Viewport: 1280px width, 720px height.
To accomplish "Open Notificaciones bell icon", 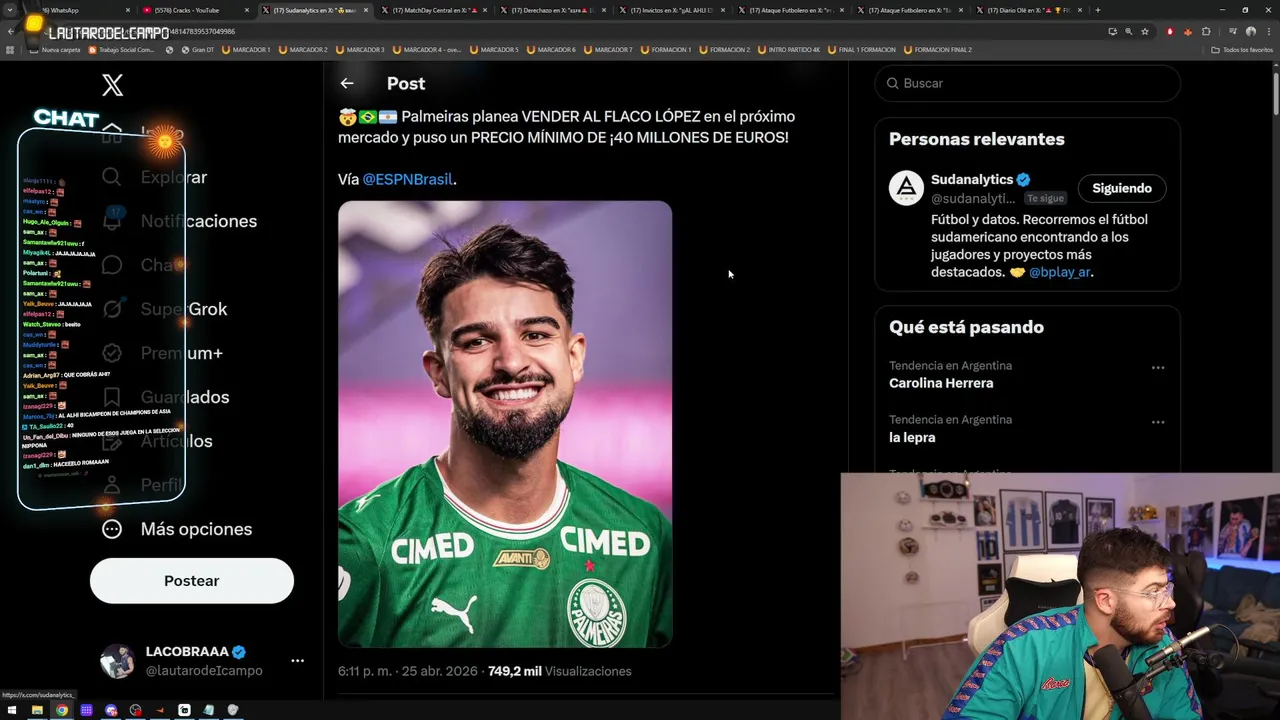I will coord(112,221).
